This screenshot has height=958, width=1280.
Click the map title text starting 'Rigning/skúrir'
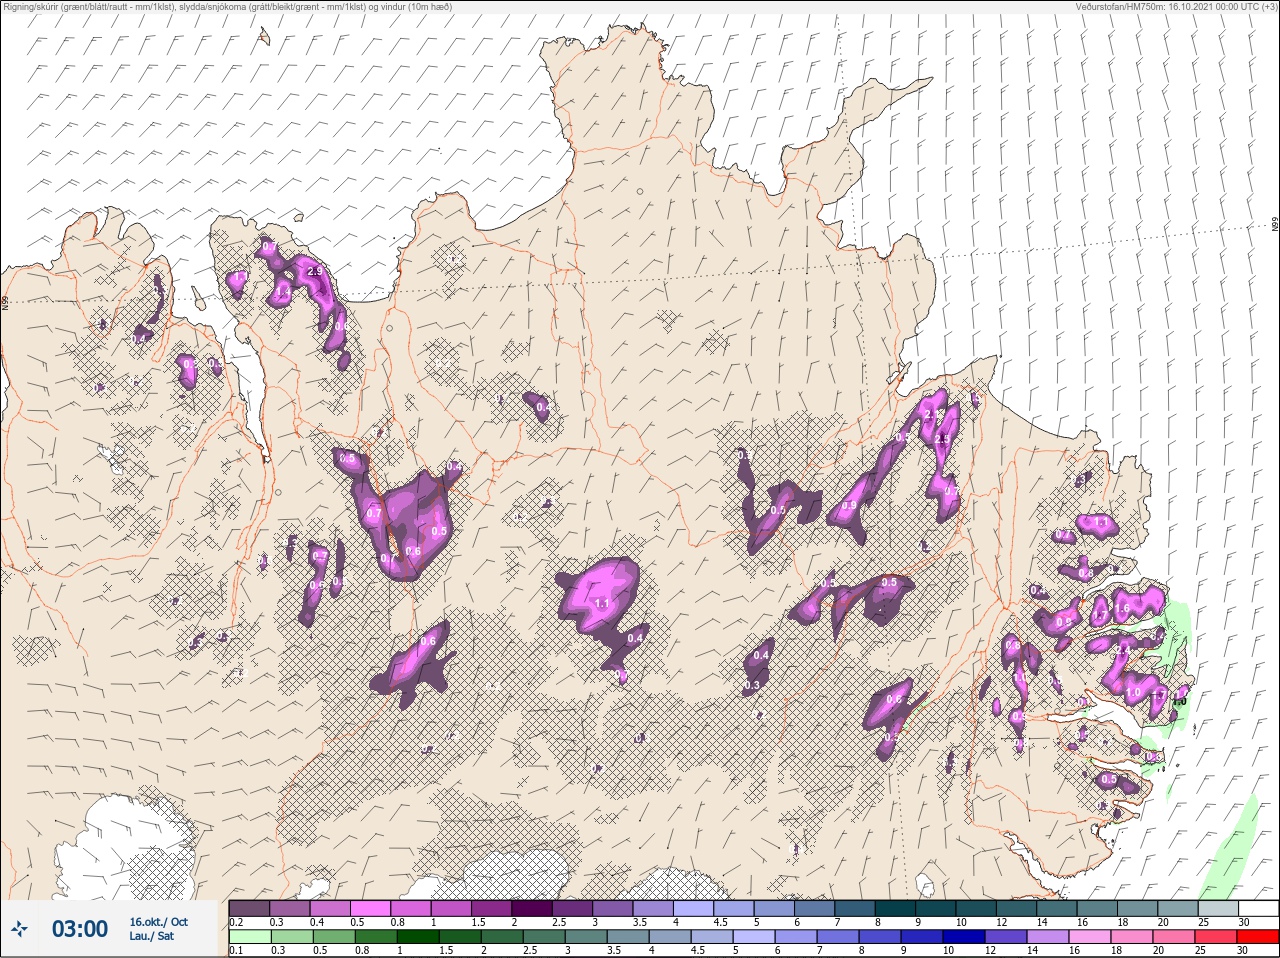(227, 6)
